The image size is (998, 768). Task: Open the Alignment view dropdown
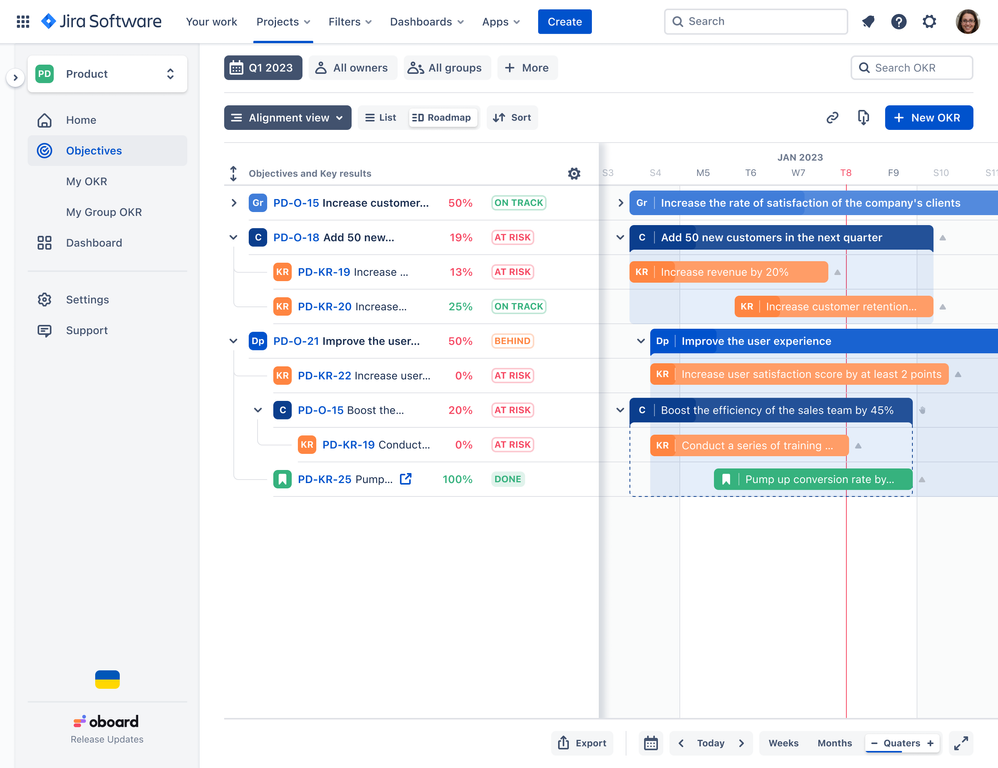pos(287,117)
